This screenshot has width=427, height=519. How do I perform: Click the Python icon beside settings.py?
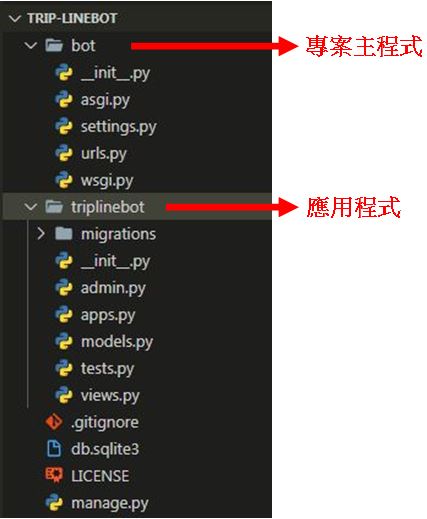(x=64, y=126)
